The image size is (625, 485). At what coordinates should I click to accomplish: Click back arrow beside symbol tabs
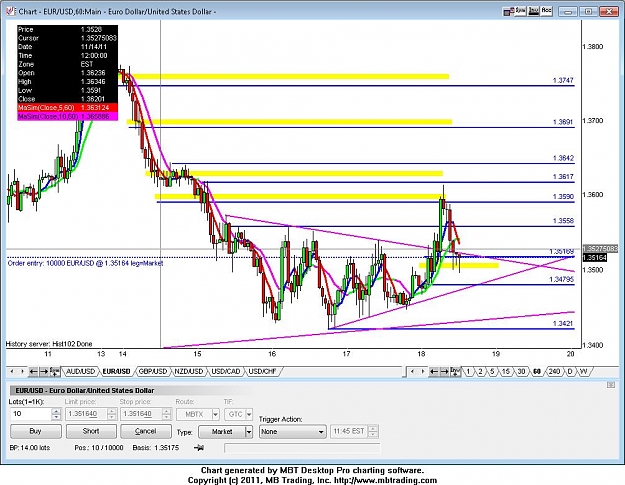[x=33, y=371]
